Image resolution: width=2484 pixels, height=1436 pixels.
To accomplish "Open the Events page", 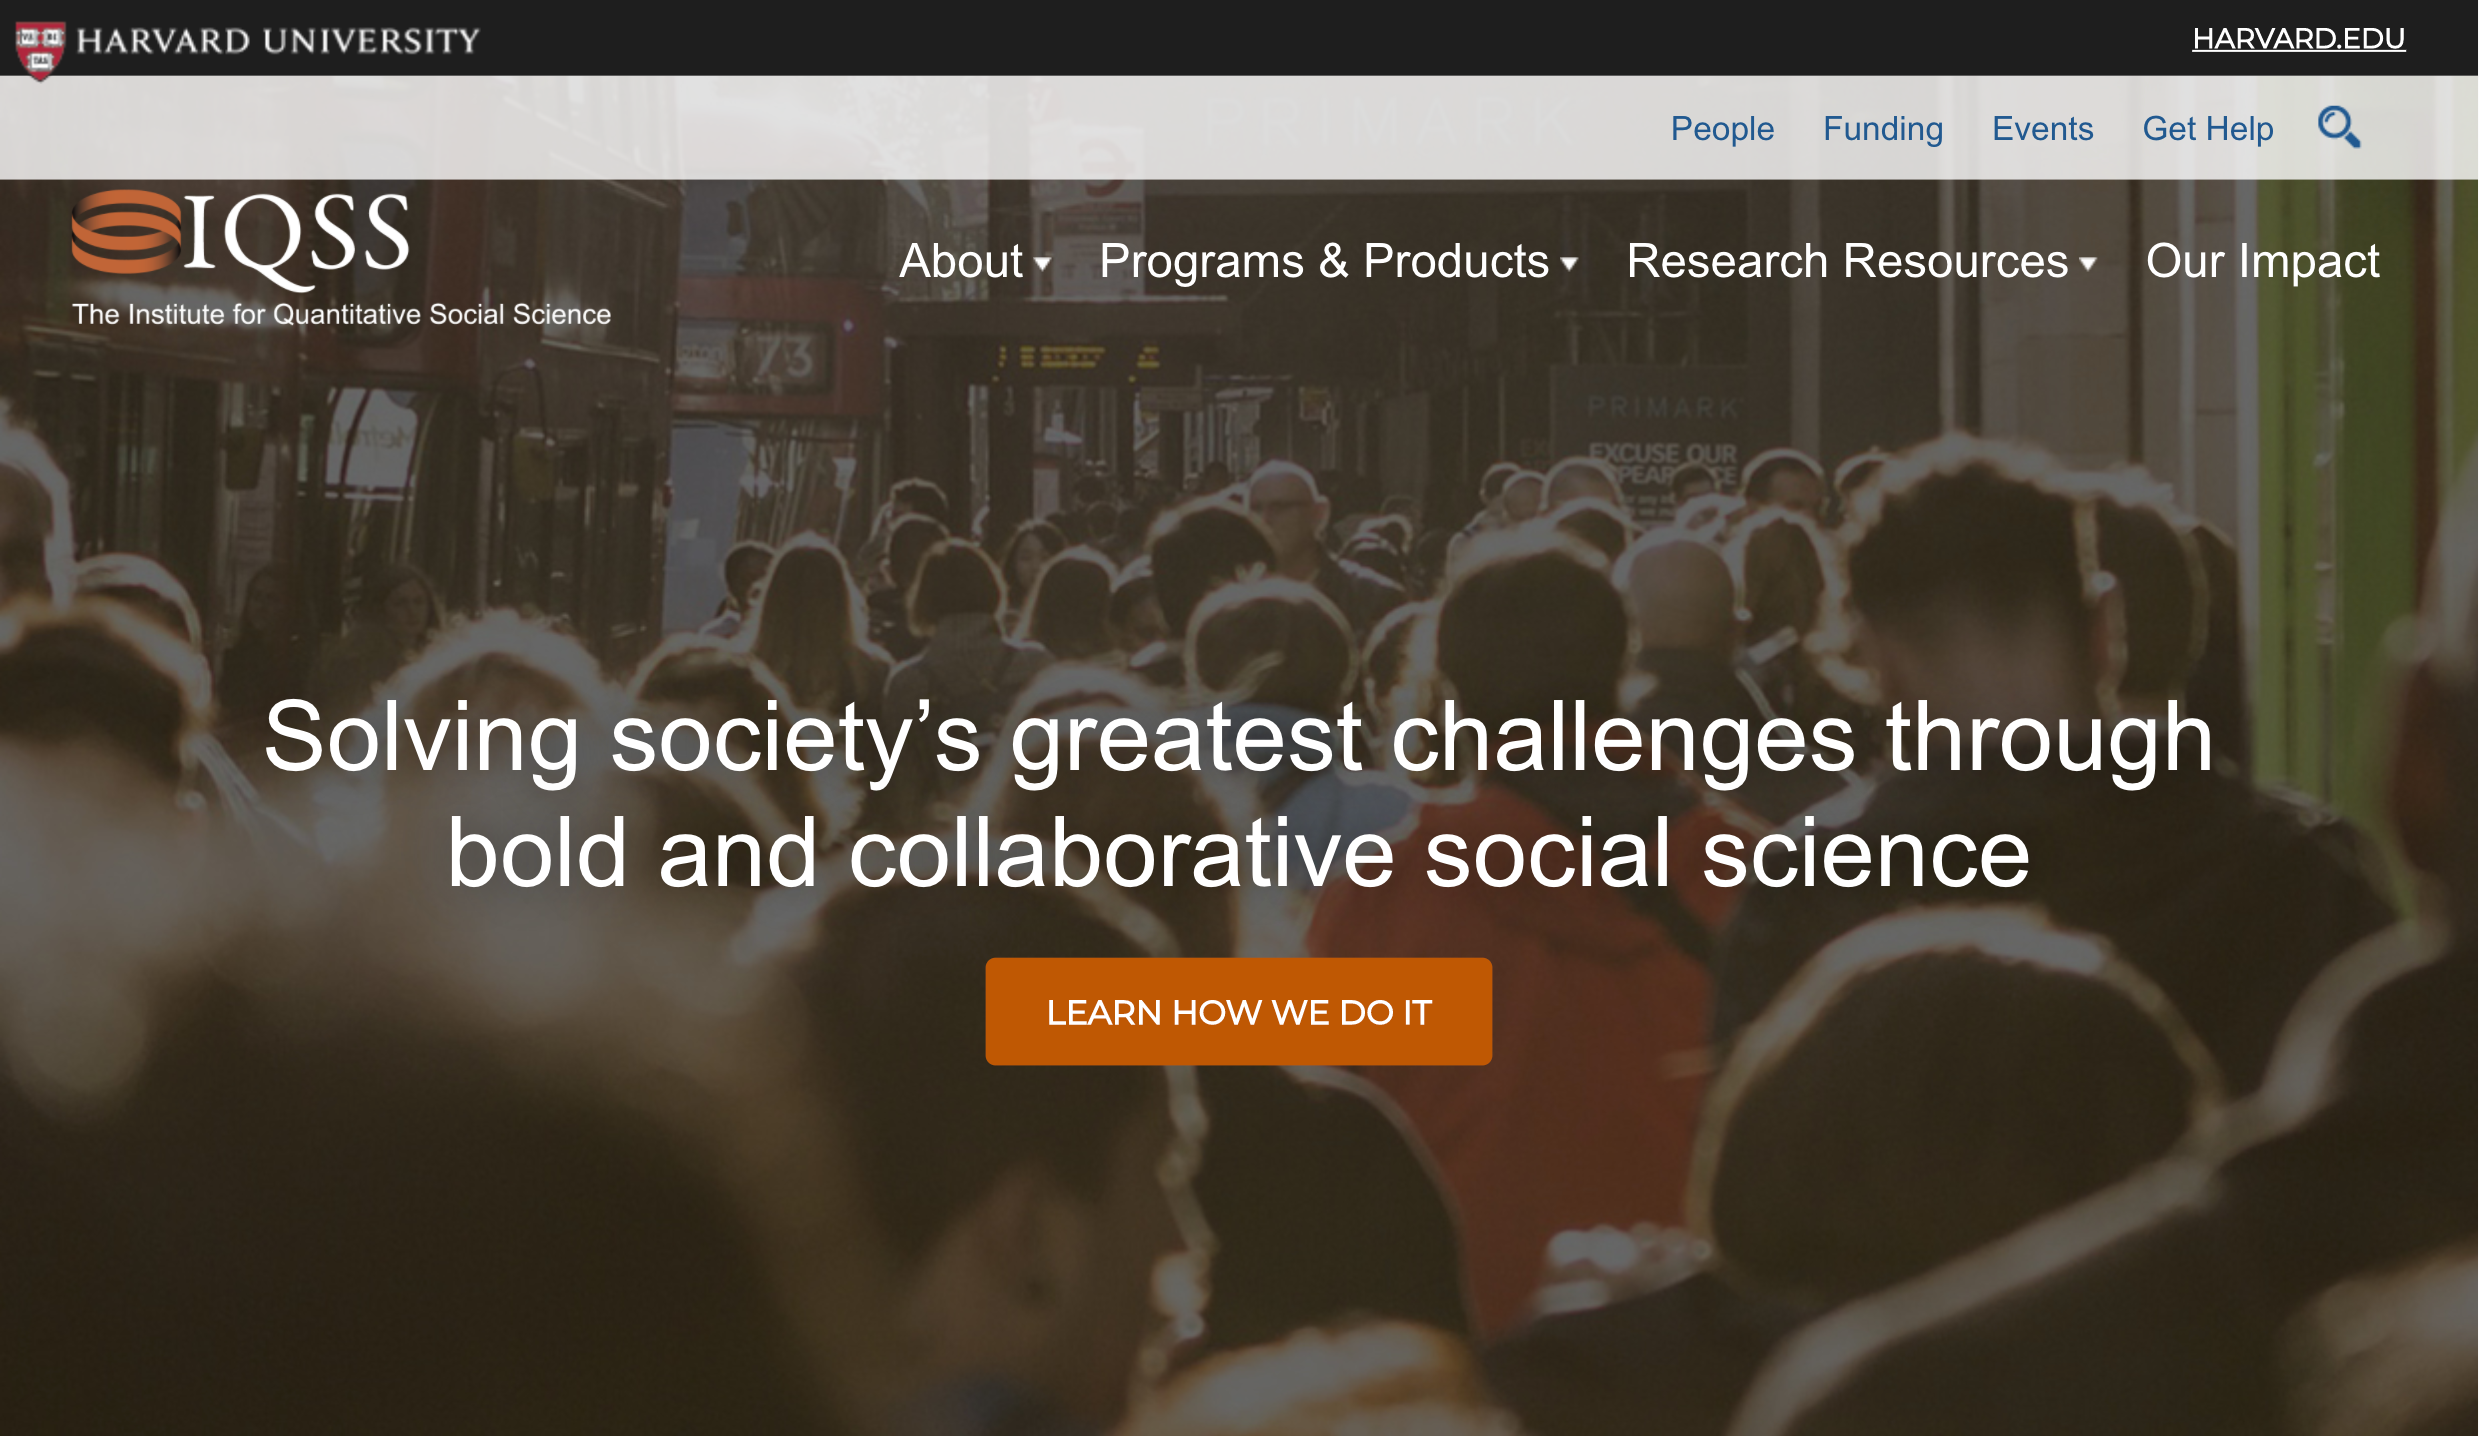I will [2043, 129].
